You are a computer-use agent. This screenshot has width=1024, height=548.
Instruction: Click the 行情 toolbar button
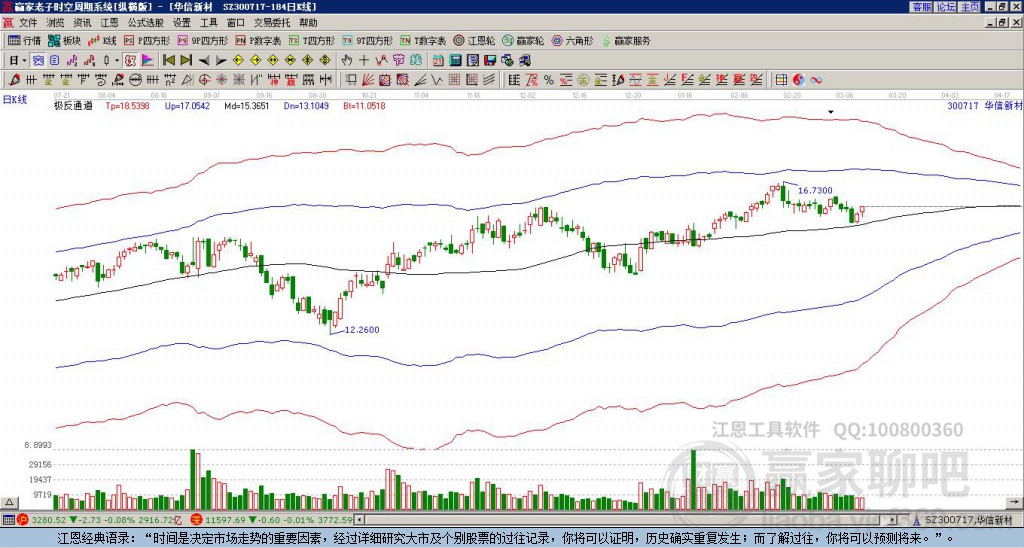tap(24, 40)
